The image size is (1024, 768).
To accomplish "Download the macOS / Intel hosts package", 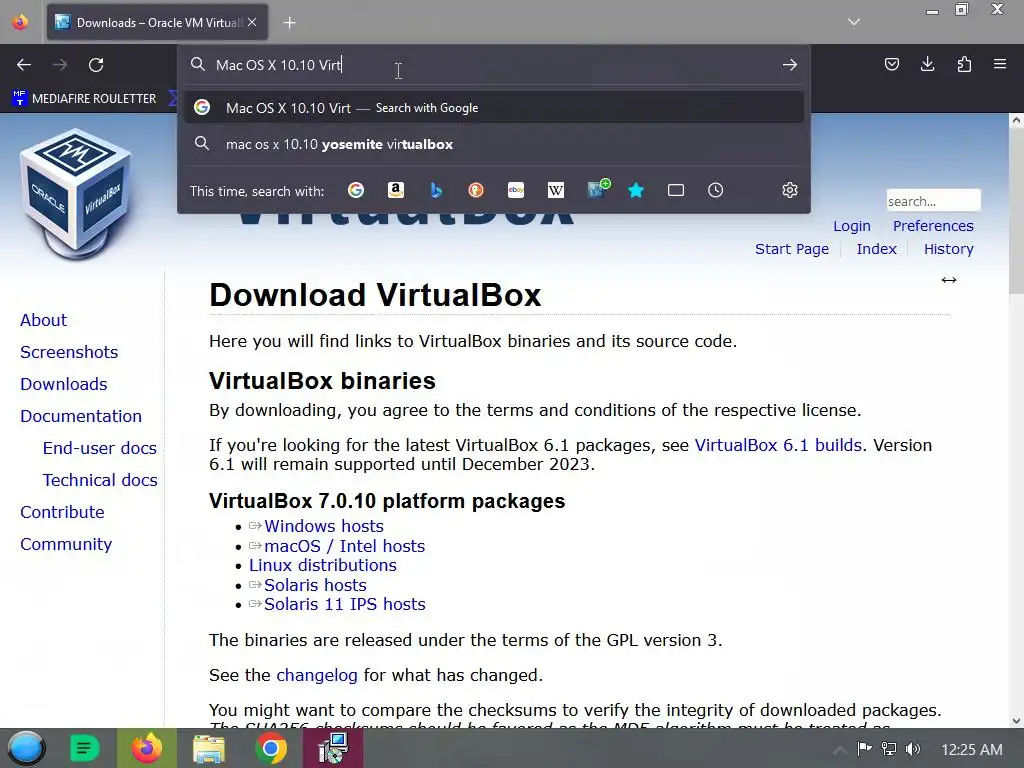I will click(344, 546).
